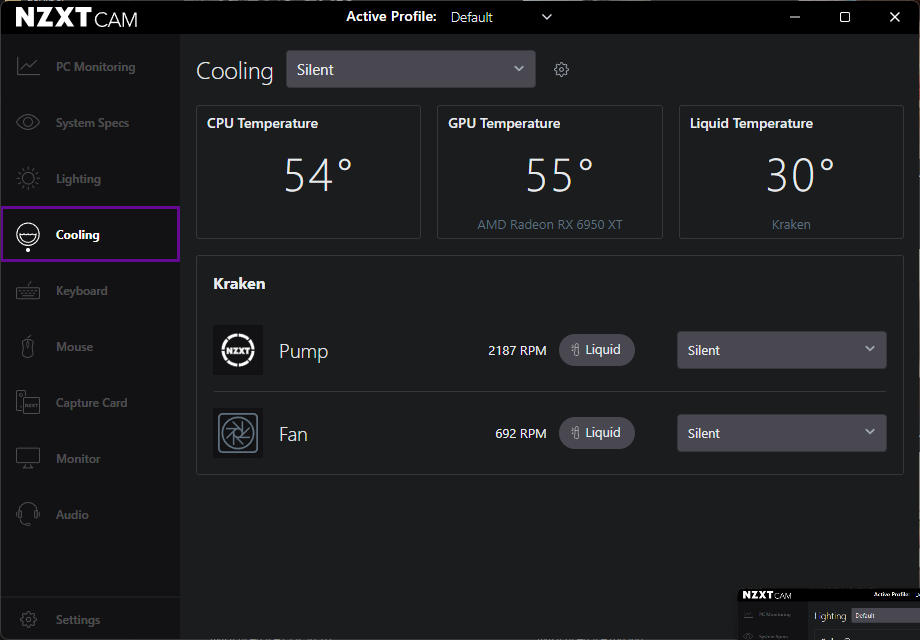Click the NZXT CAM Lighting preview thumbnail
Viewport: 920px width, 640px height.
click(x=828, y=614)
